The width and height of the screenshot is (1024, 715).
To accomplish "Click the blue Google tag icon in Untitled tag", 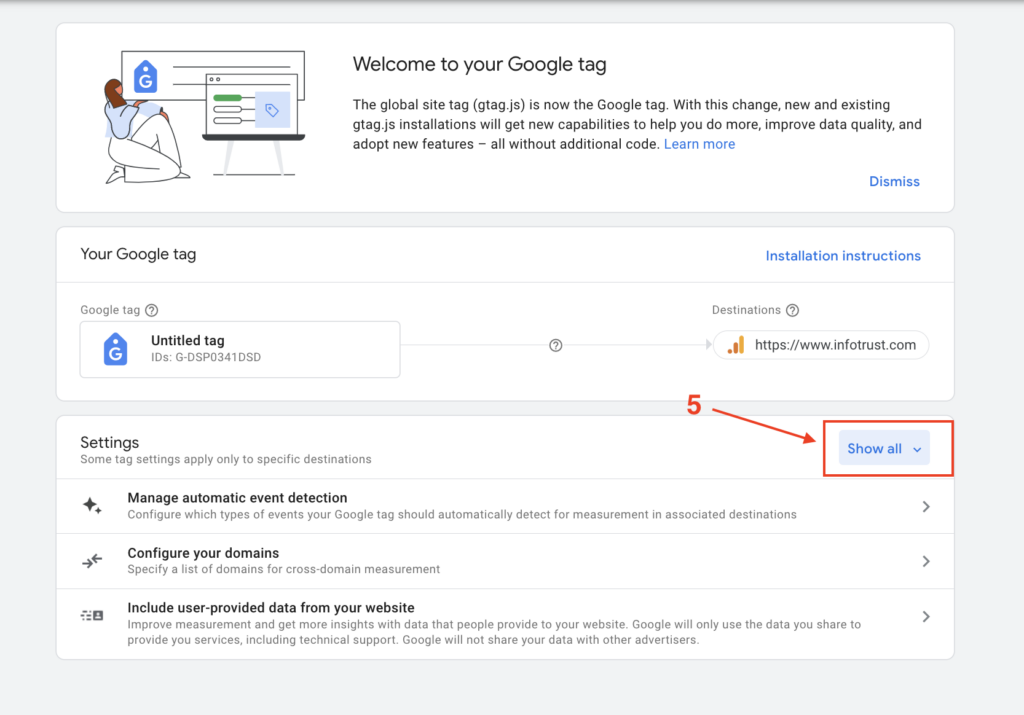I will tap(116, 349).
